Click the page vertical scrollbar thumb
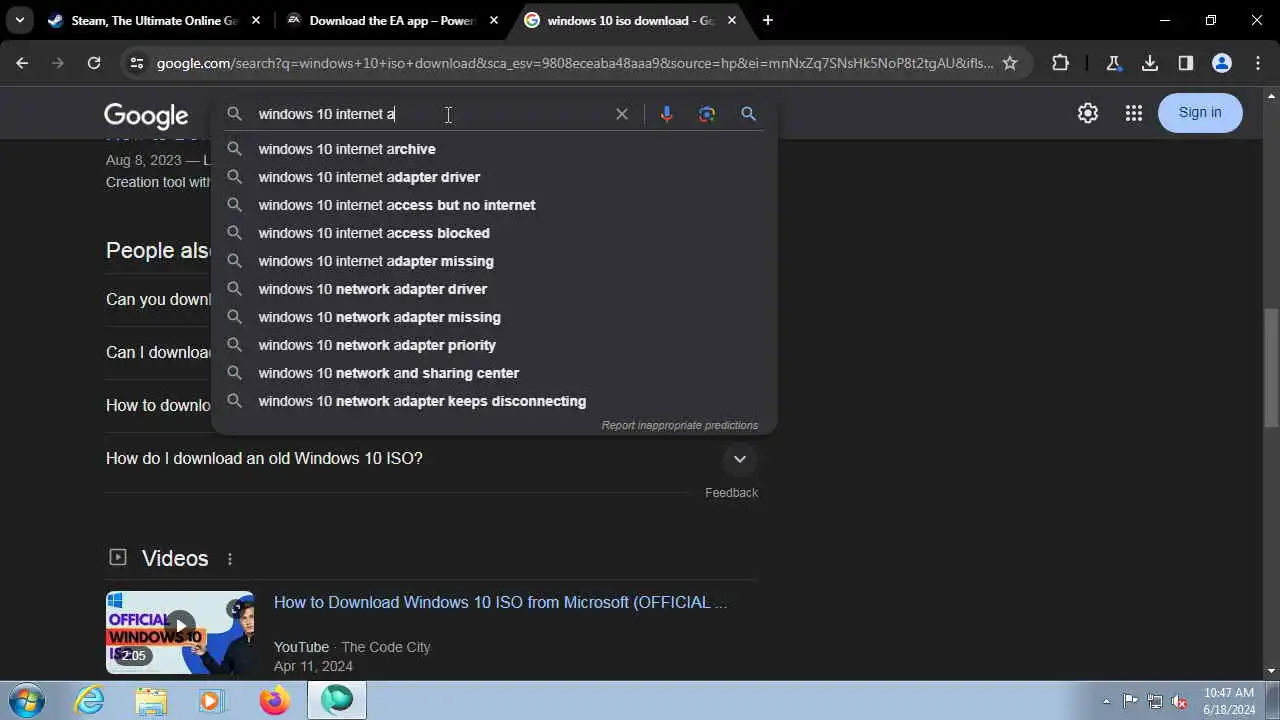Screen dimensions: 1280x720 pyautogui.click(x=1271, y=368)
